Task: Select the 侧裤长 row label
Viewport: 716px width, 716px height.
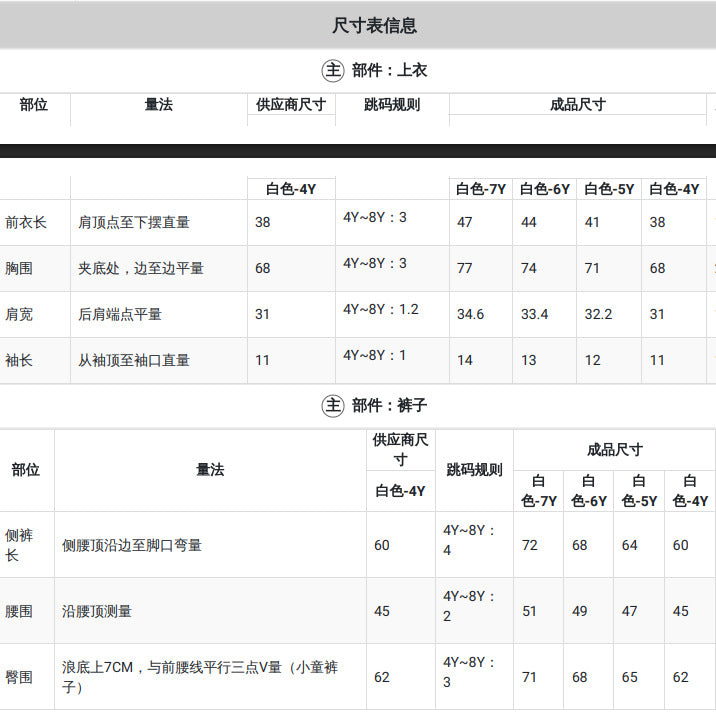Action: point(19,545)
